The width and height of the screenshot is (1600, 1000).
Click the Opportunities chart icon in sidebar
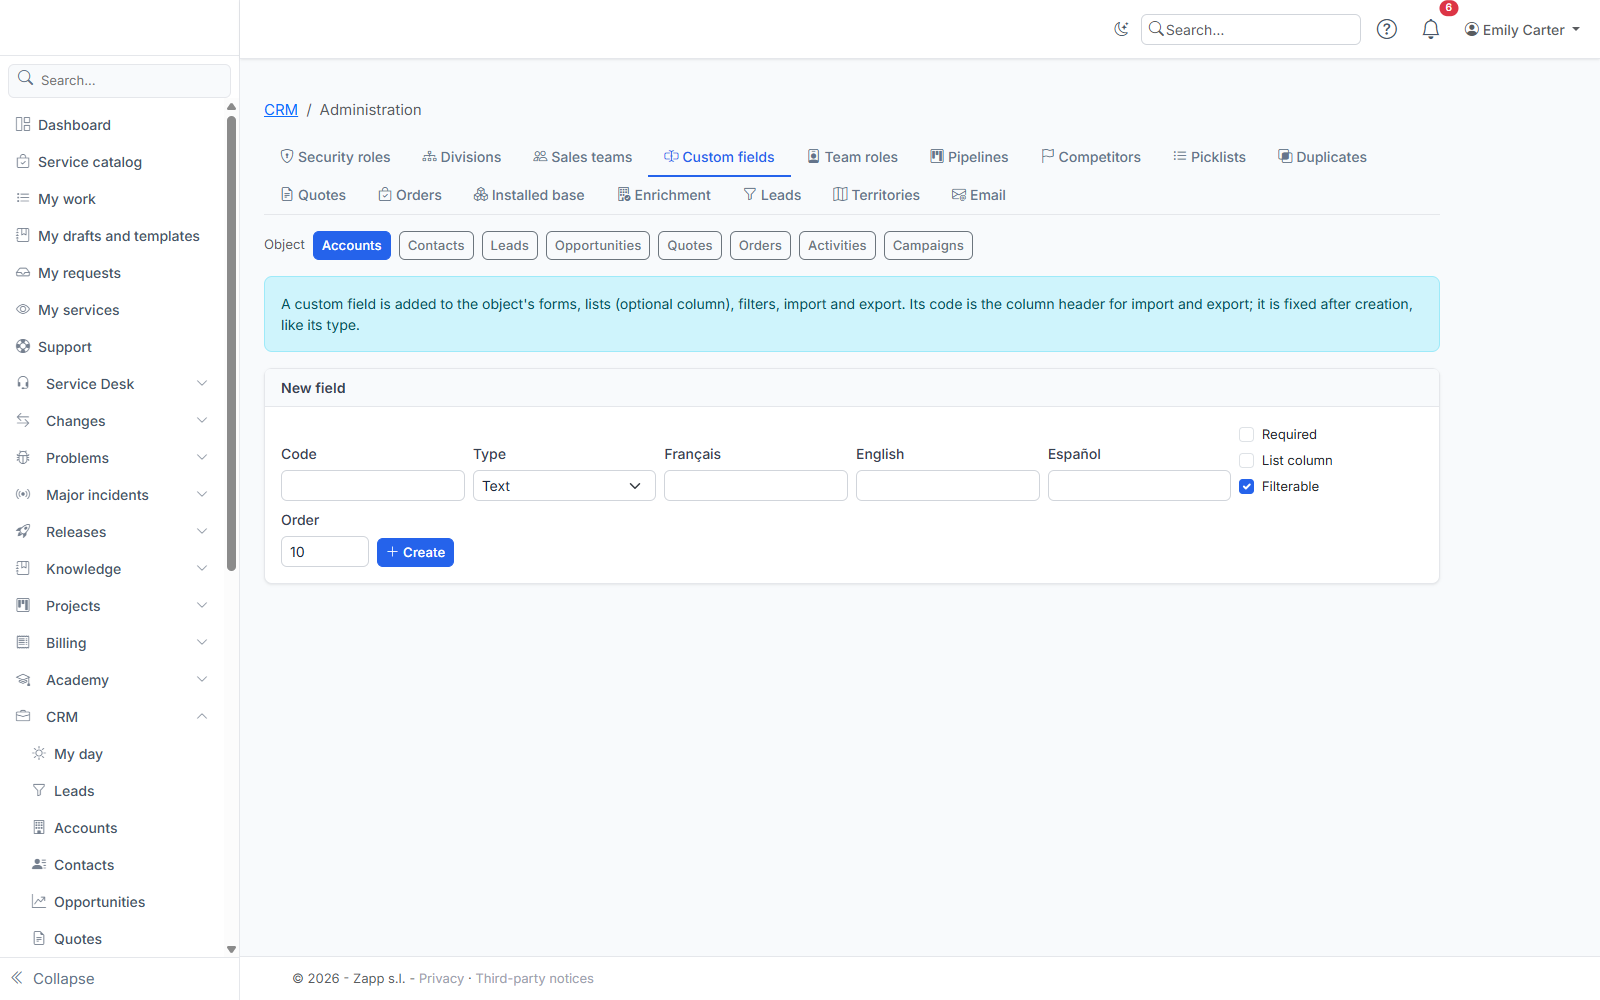39,902
